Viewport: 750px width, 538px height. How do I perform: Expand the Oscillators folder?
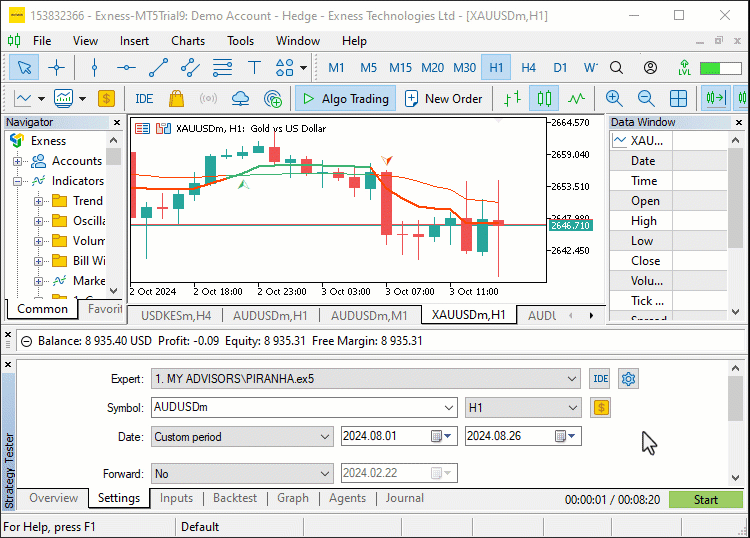click(38, 221)
